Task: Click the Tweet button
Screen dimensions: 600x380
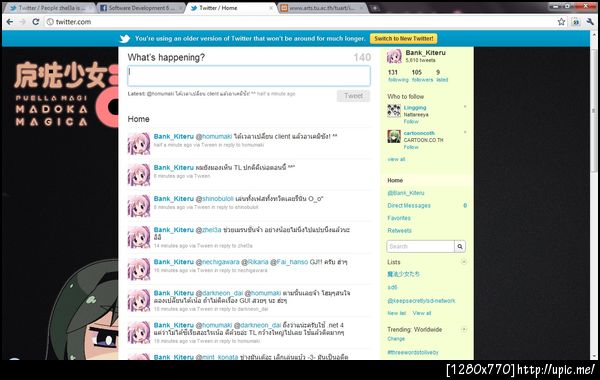Action: click(x=353, y=96)
